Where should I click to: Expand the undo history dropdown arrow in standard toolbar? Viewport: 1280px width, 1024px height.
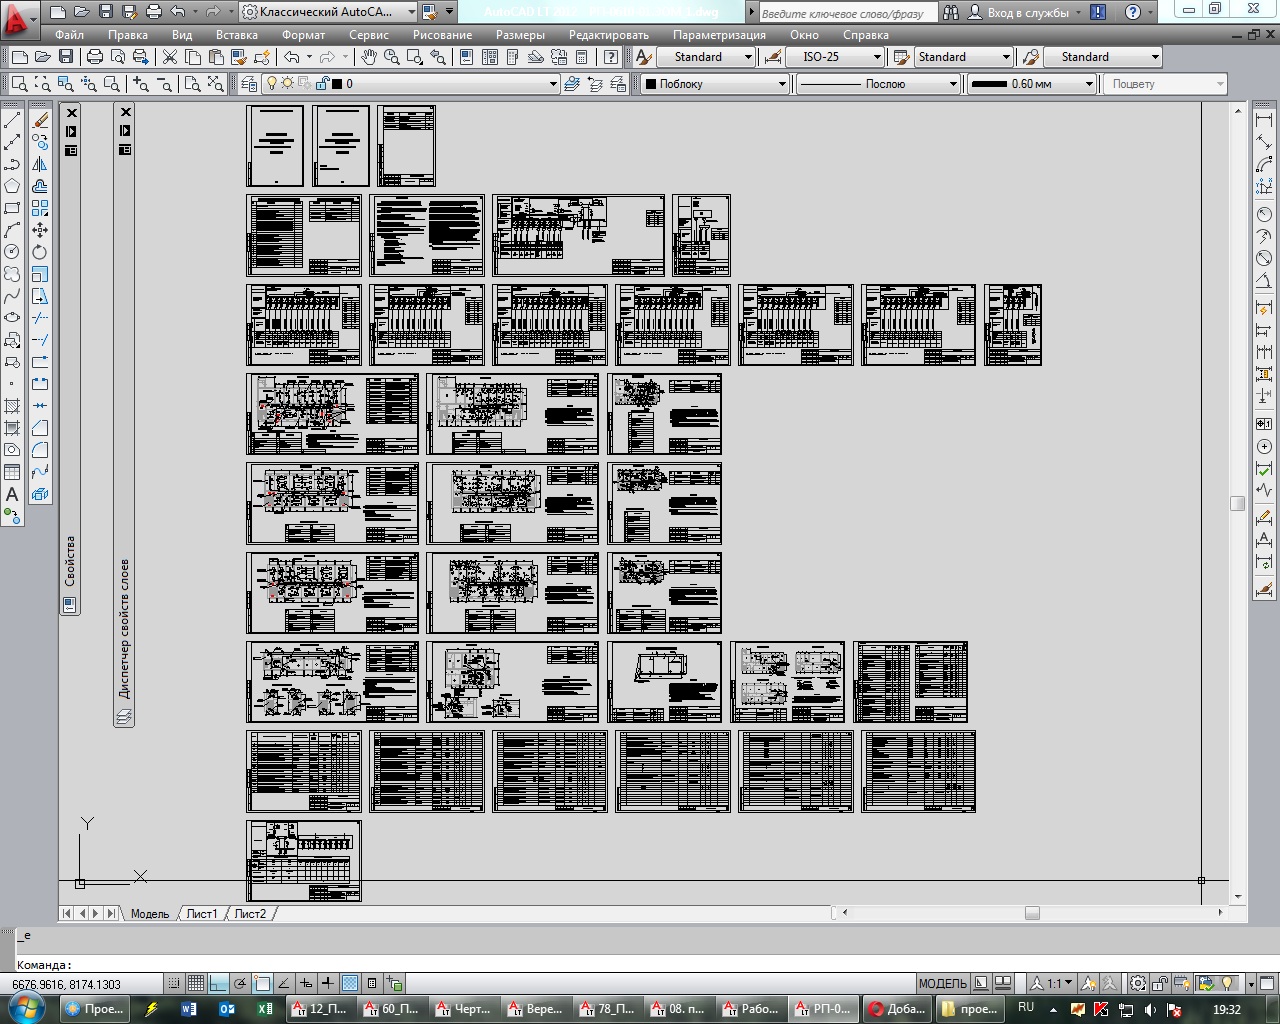point(309,57)
